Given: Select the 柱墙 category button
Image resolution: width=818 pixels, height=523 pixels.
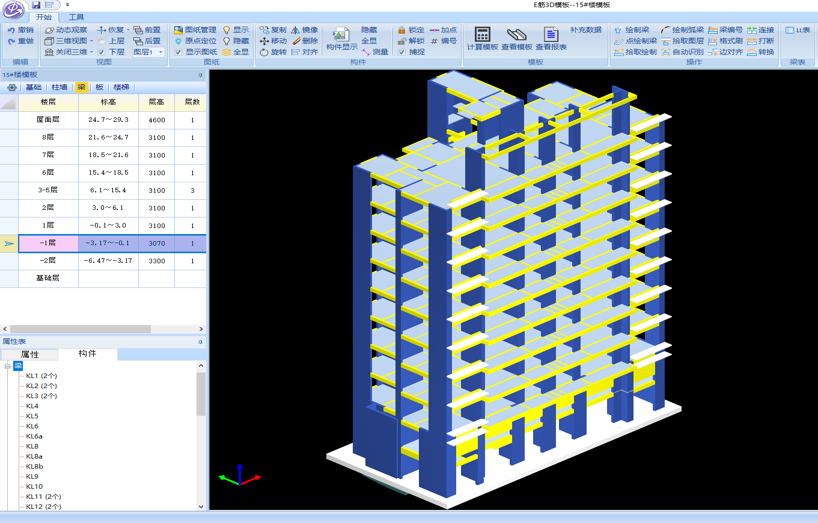Looking at the screenshot, I should pos(59,87).
